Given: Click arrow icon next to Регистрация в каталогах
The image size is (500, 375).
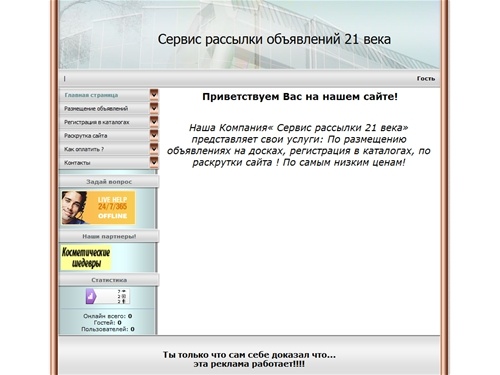Looking at the screenshot, I should 154,122.
